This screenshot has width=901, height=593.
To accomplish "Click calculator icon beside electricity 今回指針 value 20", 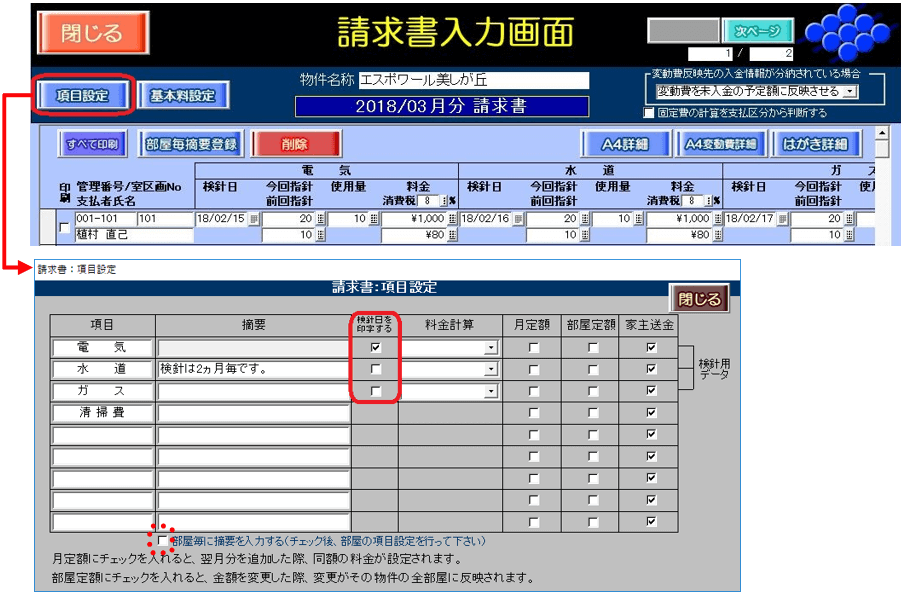I will (x=321, y=219).
